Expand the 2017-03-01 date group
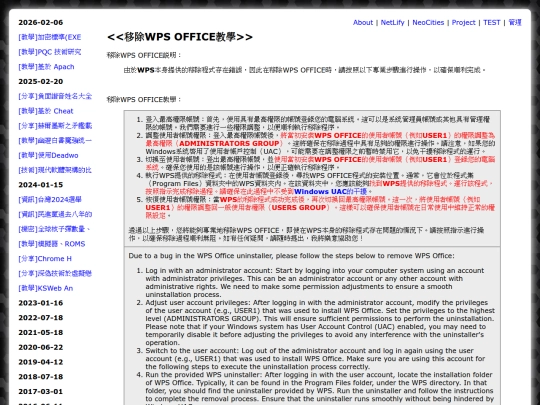 tap(41, 392)
